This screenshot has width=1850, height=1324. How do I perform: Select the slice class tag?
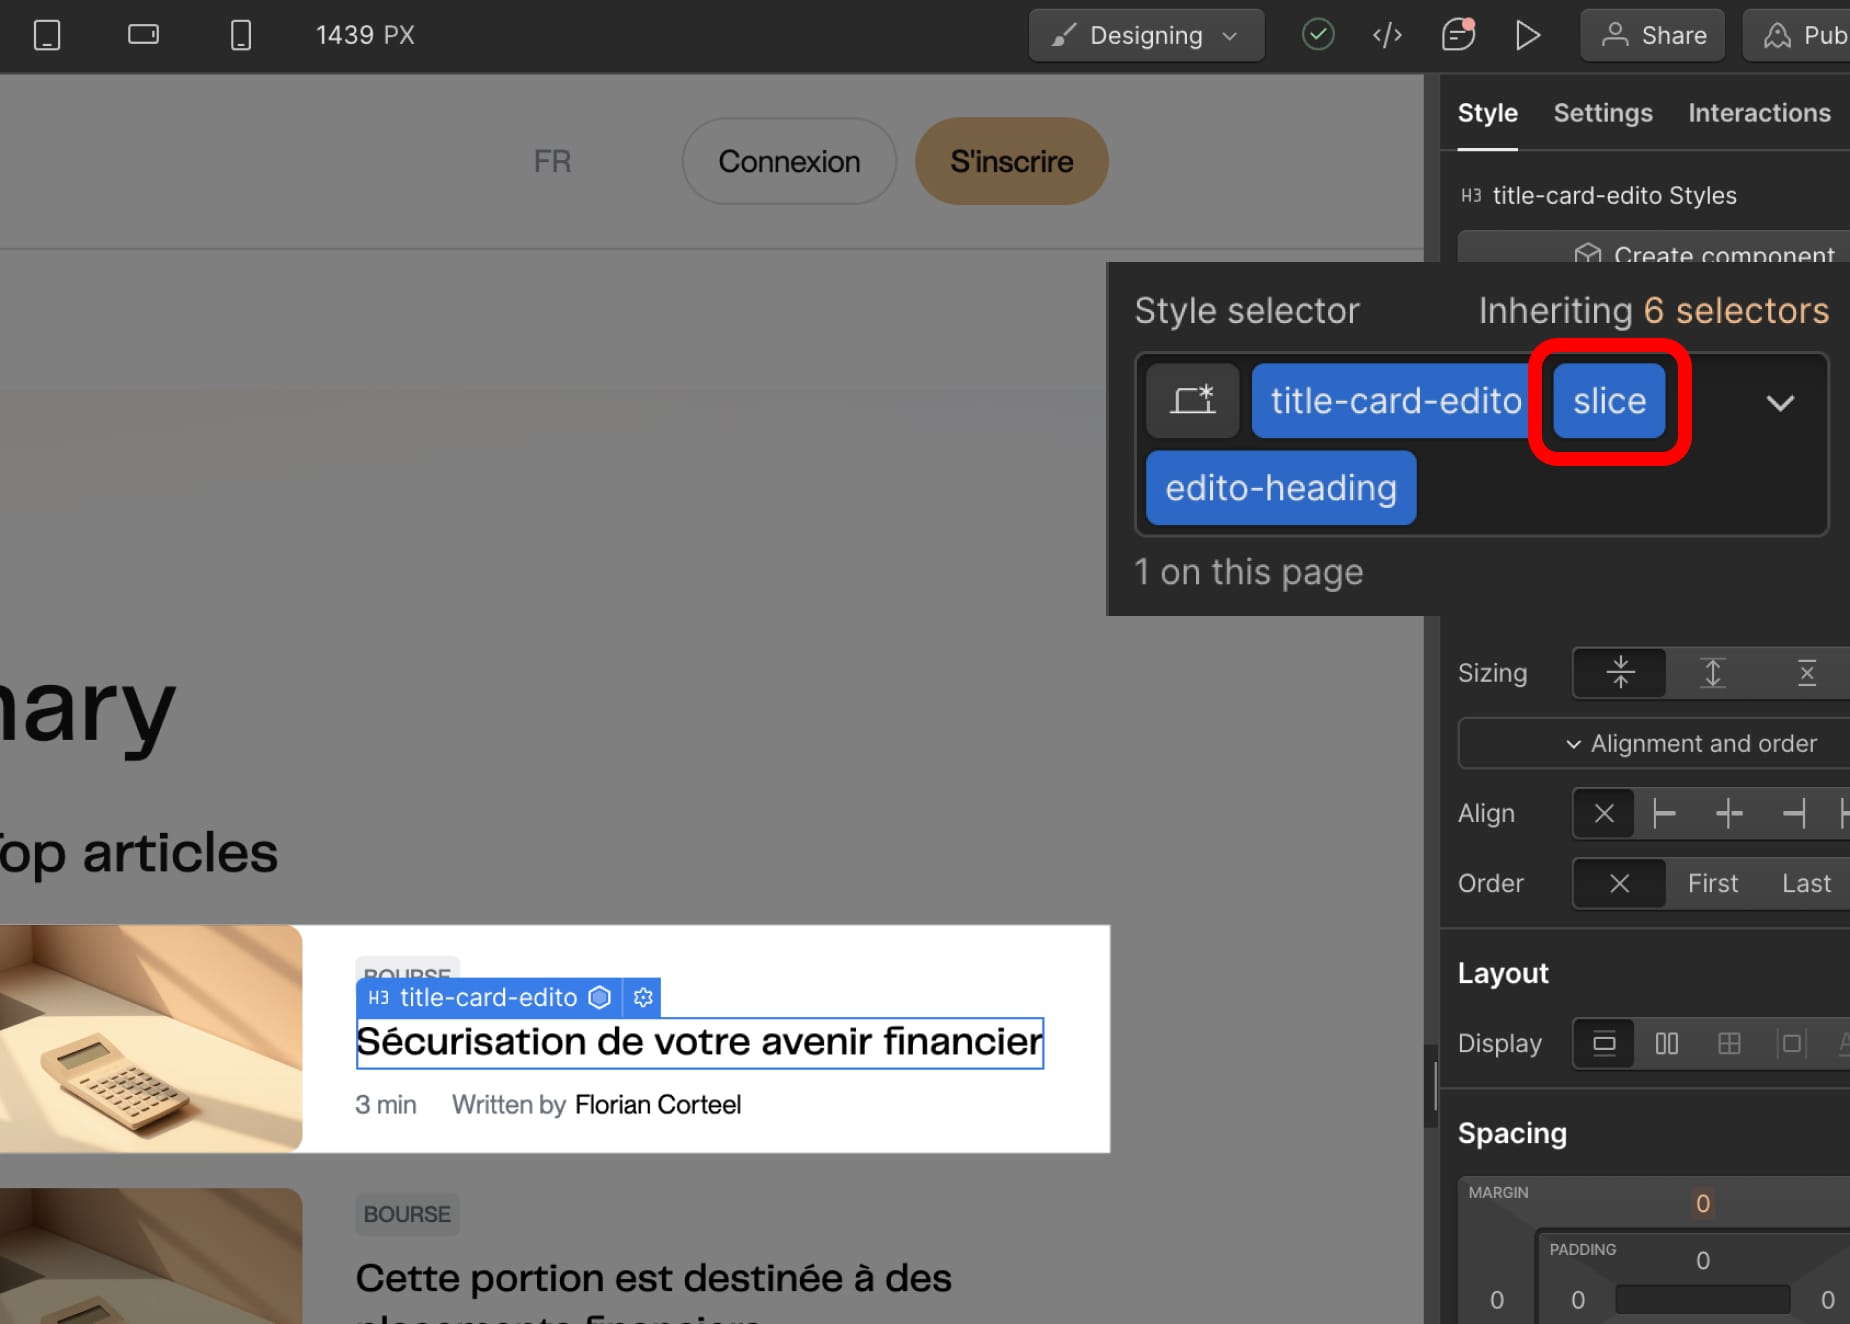click(1609, 401)
